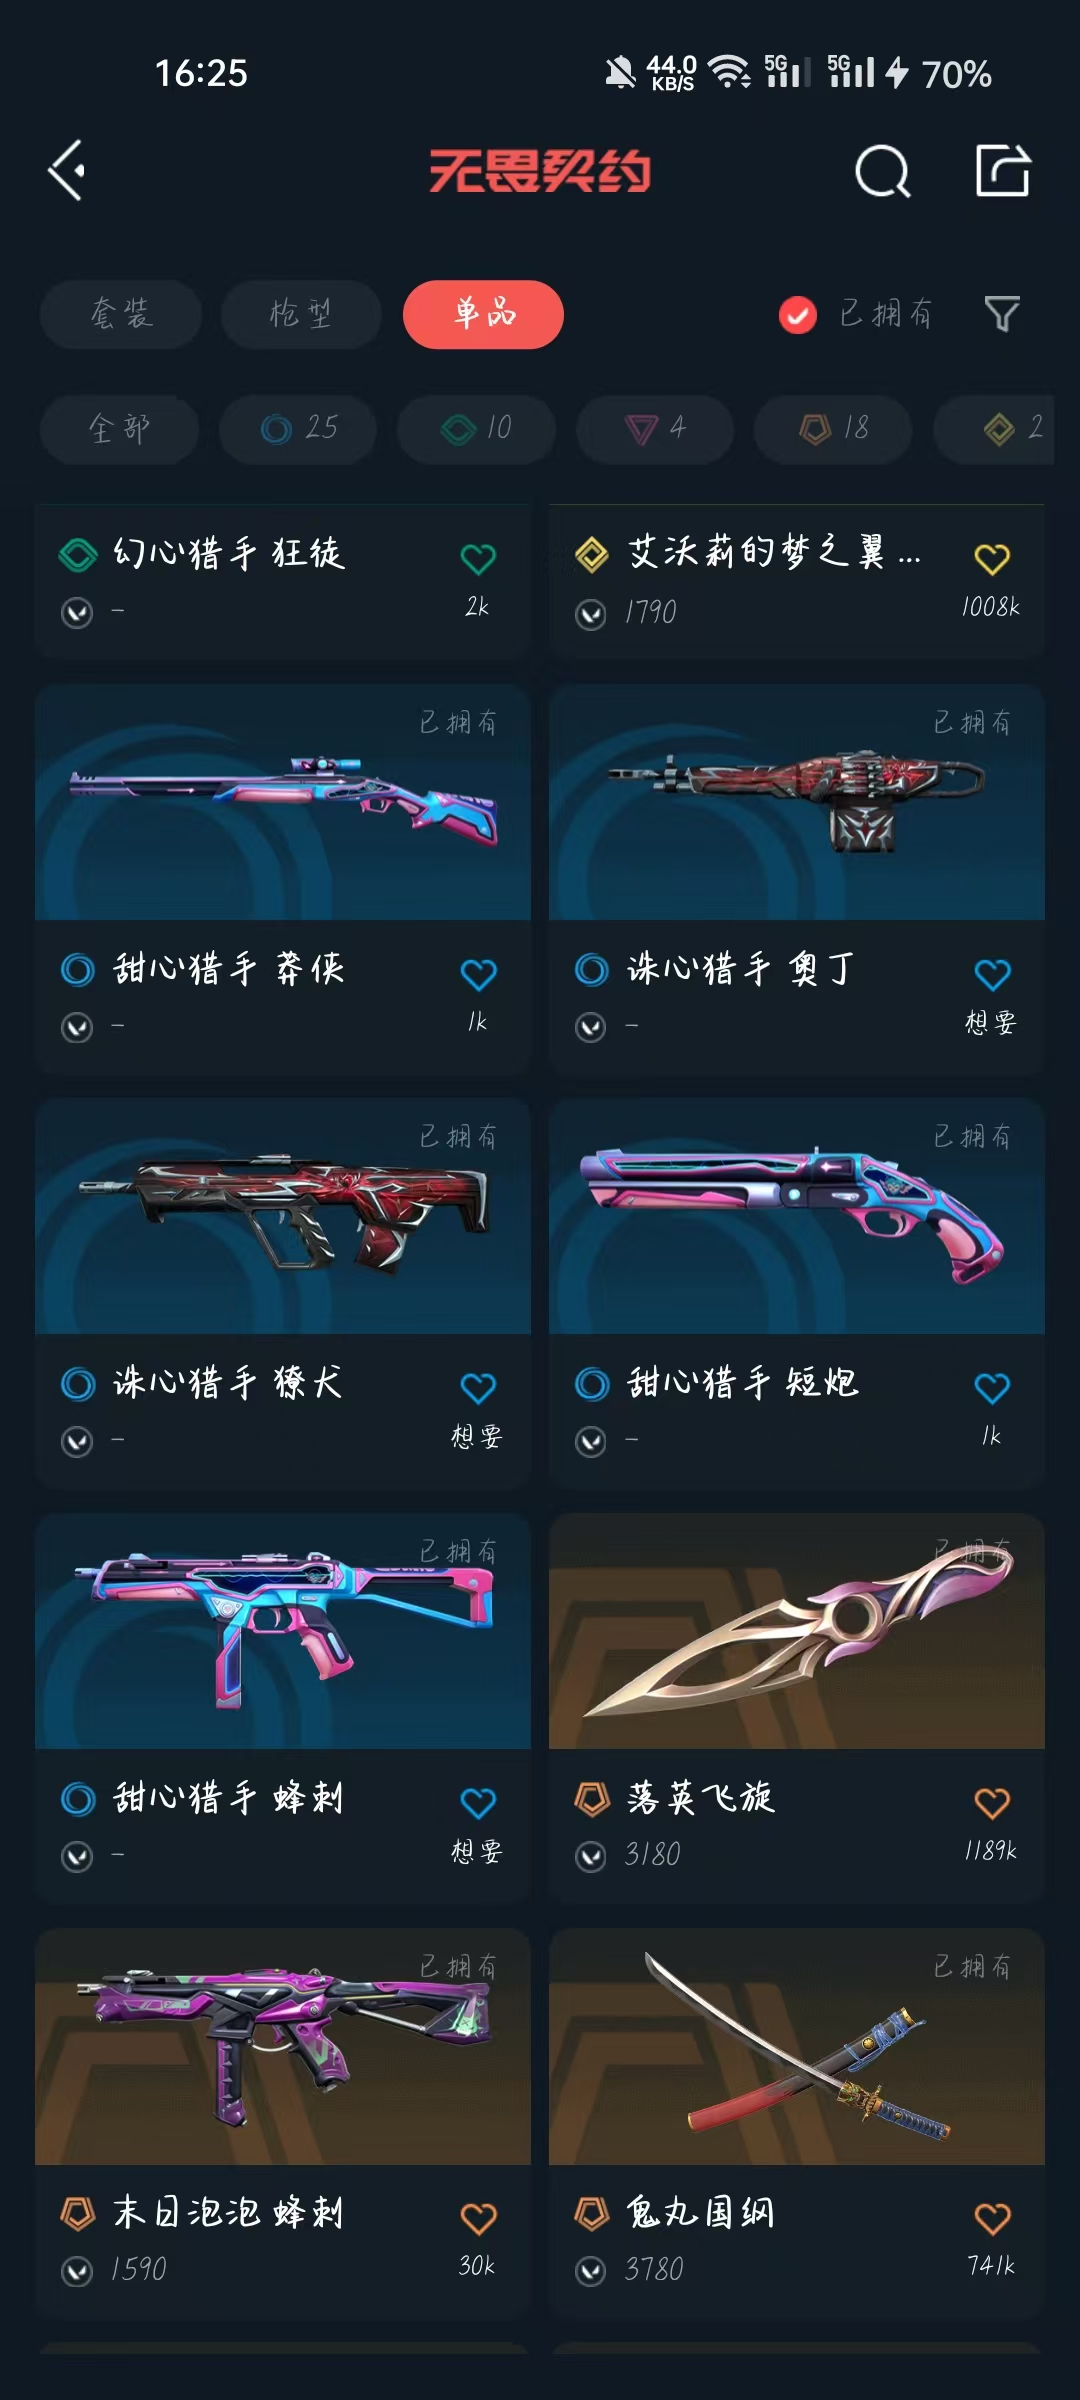Viewport: 1080px width, 2400px height.
Task: Open the search magnifier icon
Action: click(883, 171)
